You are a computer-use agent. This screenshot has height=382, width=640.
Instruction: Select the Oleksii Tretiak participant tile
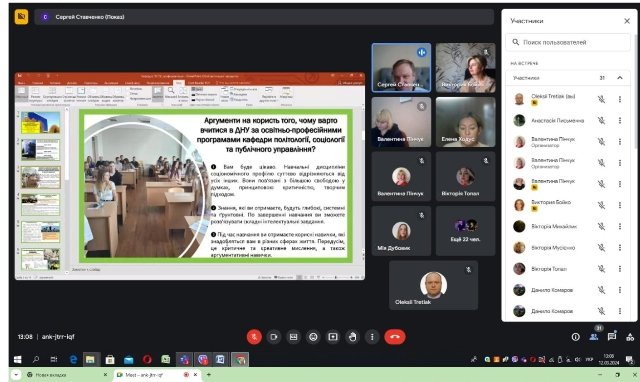pos(433,286)
